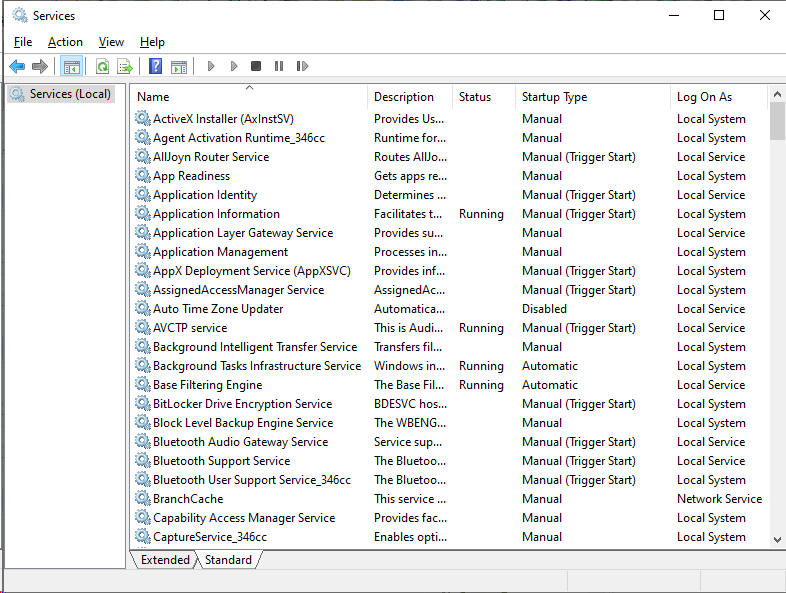Click 'Routes AllJo...' description cell
The height and width of the screenshot is (593, 786).
(410, 157)
